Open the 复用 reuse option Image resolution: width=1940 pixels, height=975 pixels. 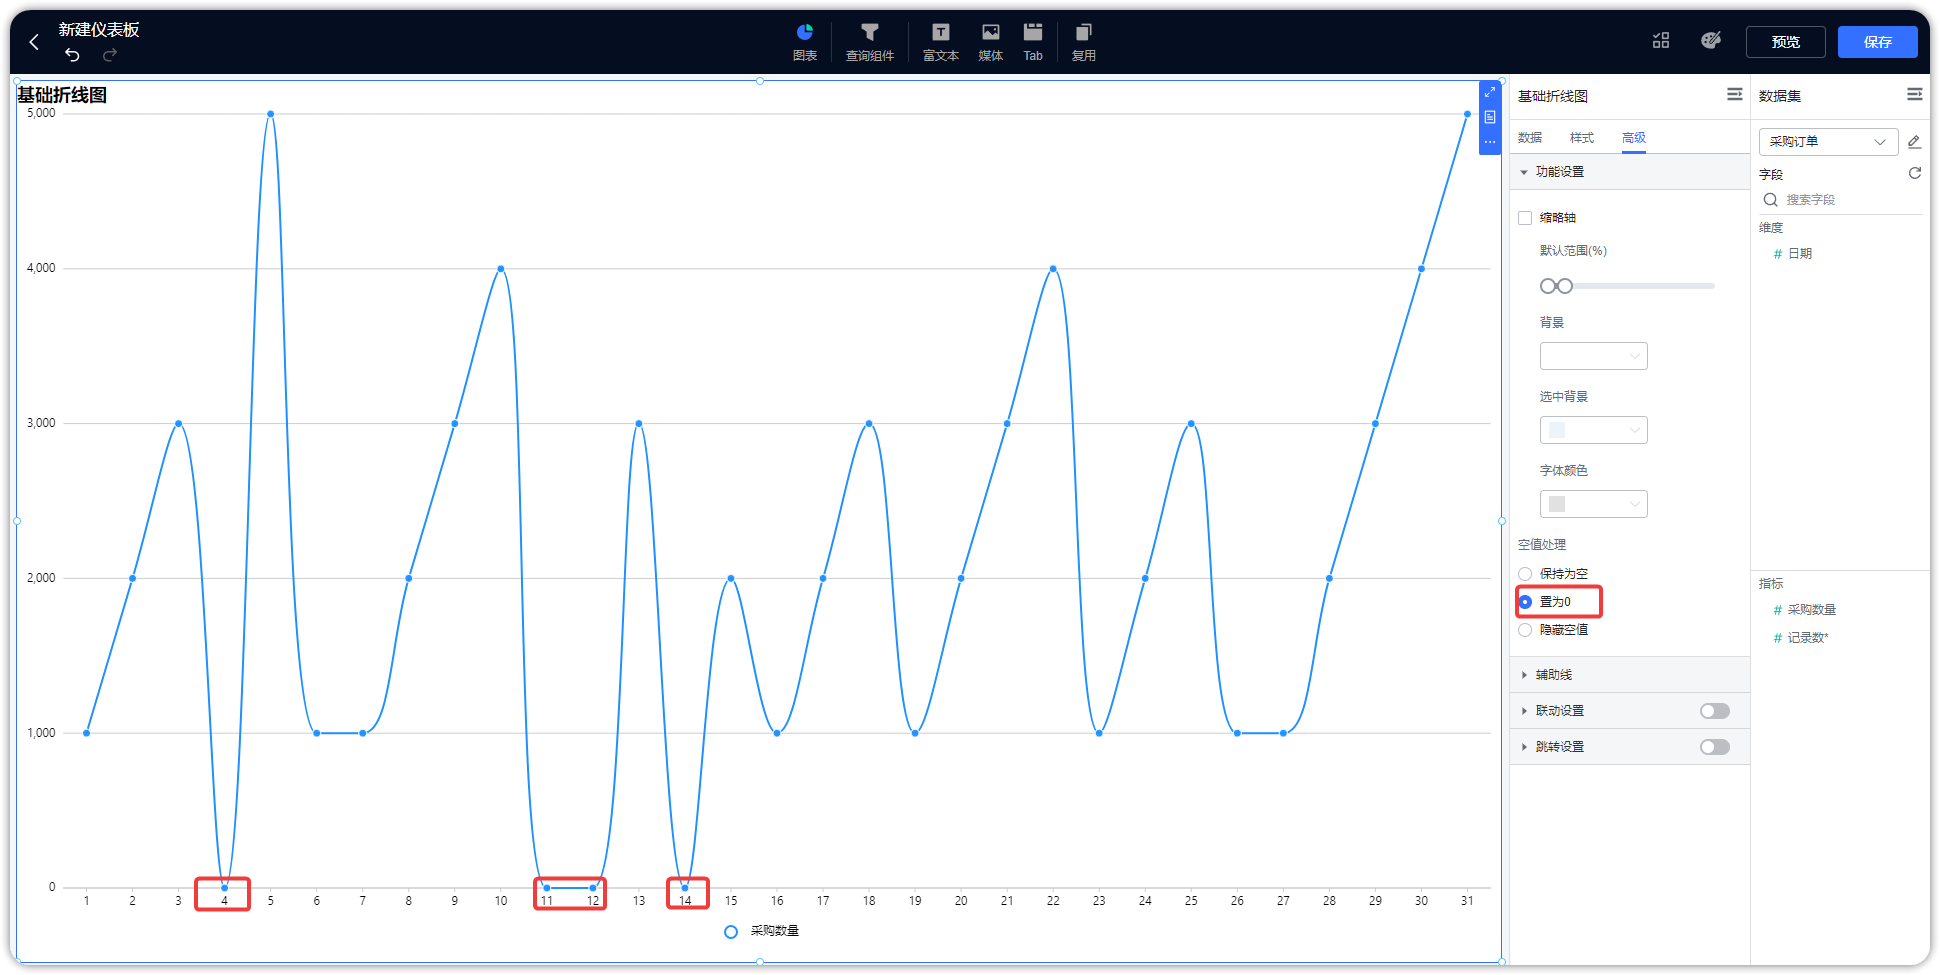tap(1084, 42)
